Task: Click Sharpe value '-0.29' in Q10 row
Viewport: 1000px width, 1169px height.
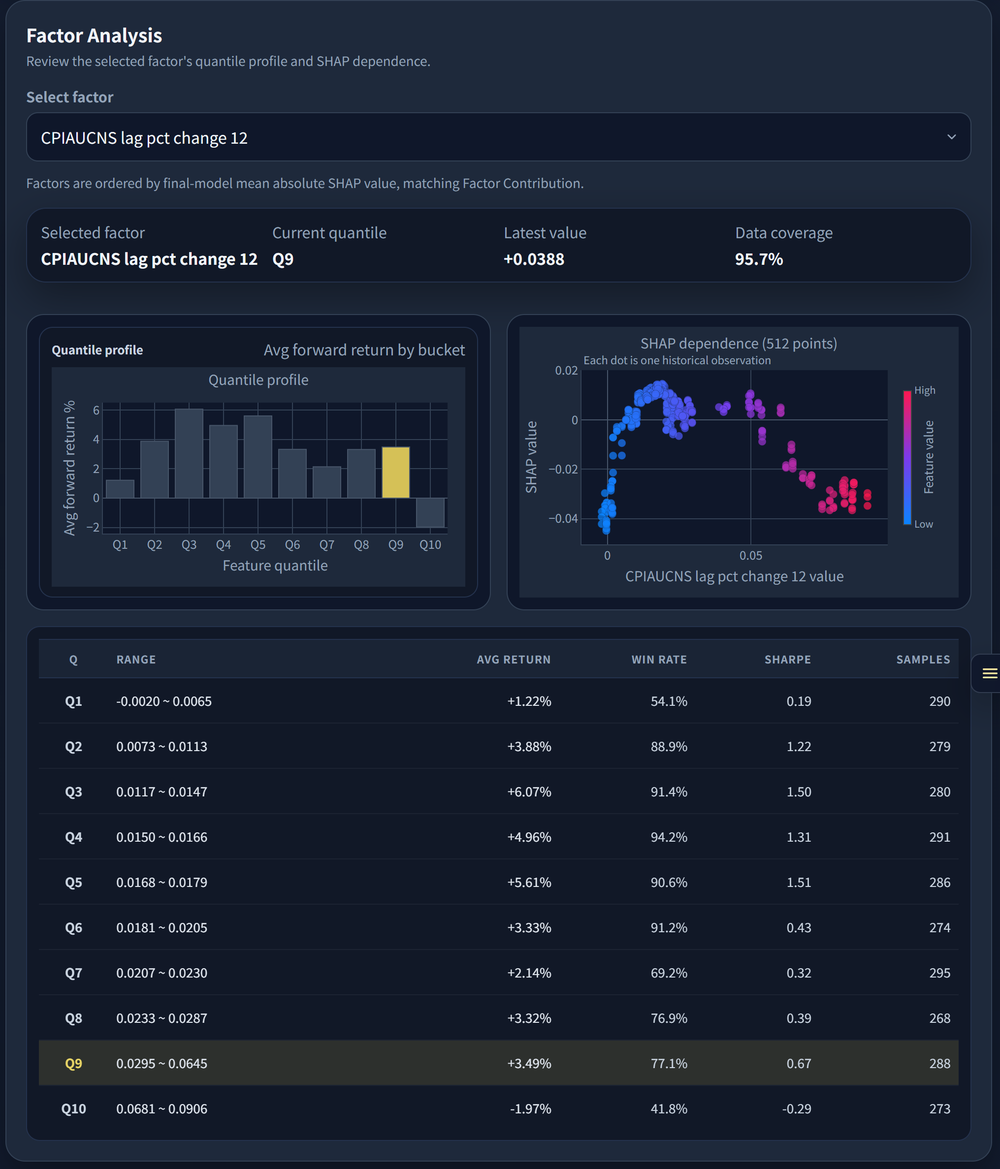Action: [x=796, y=1109]
